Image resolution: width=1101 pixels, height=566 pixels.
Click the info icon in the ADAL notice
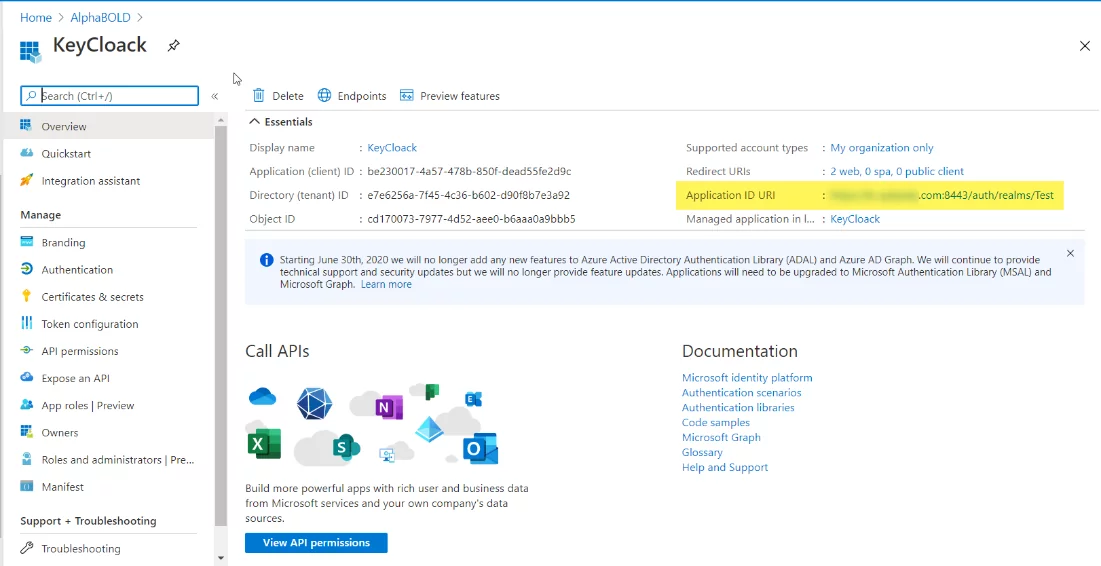267,260
